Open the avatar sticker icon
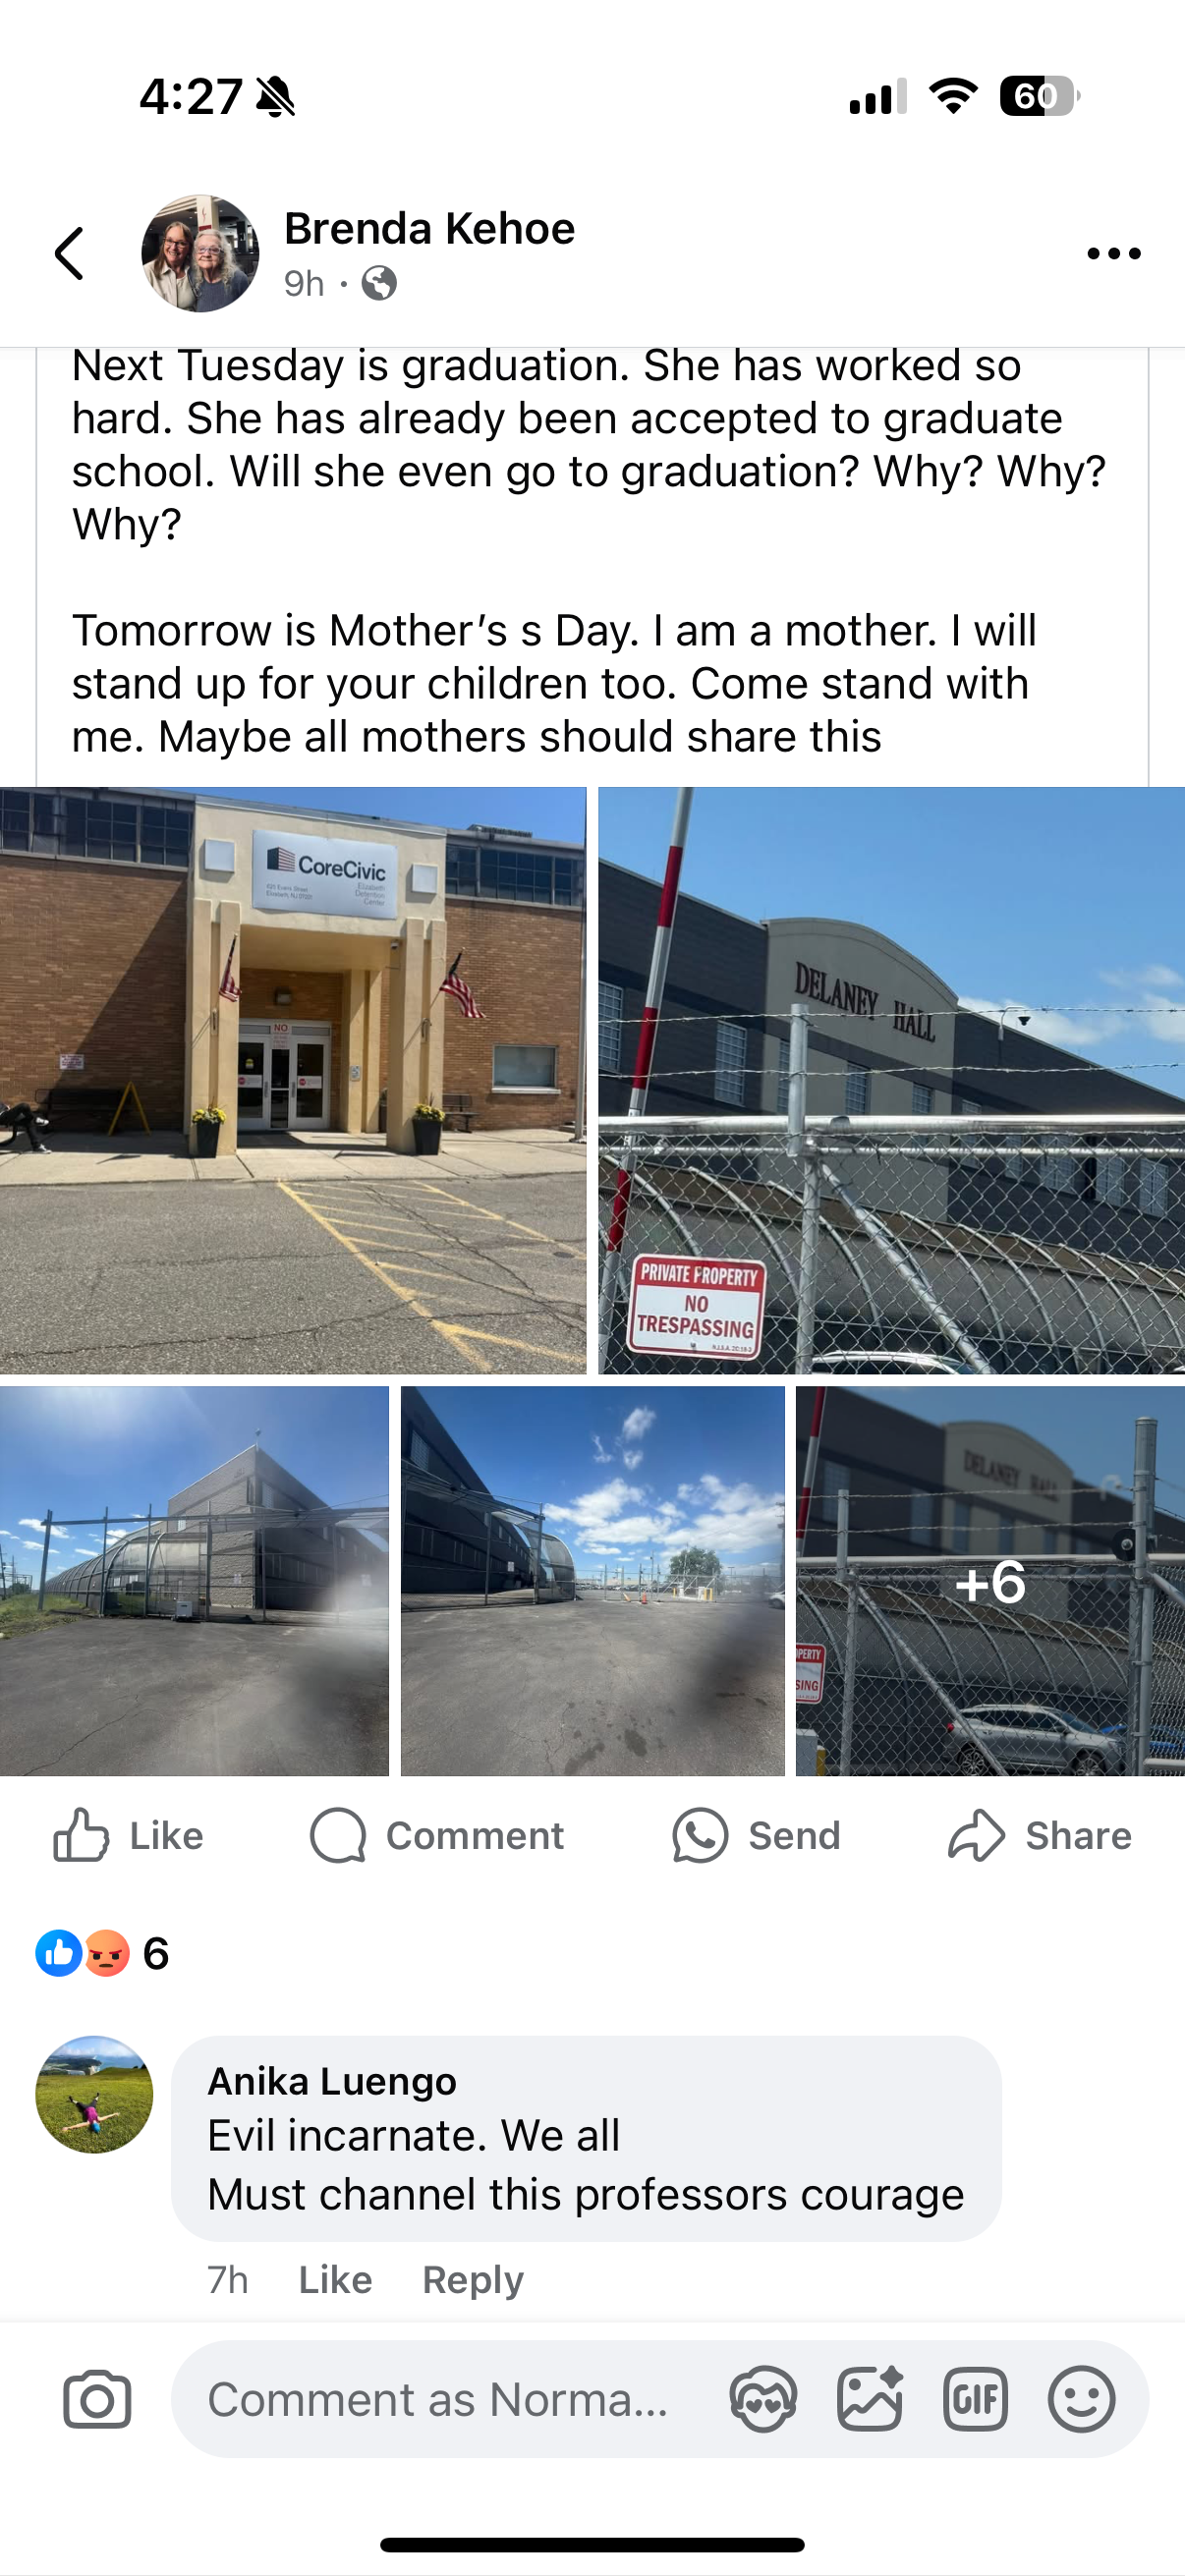Screen dimensions: 1185x2576 click(763, 2399)
